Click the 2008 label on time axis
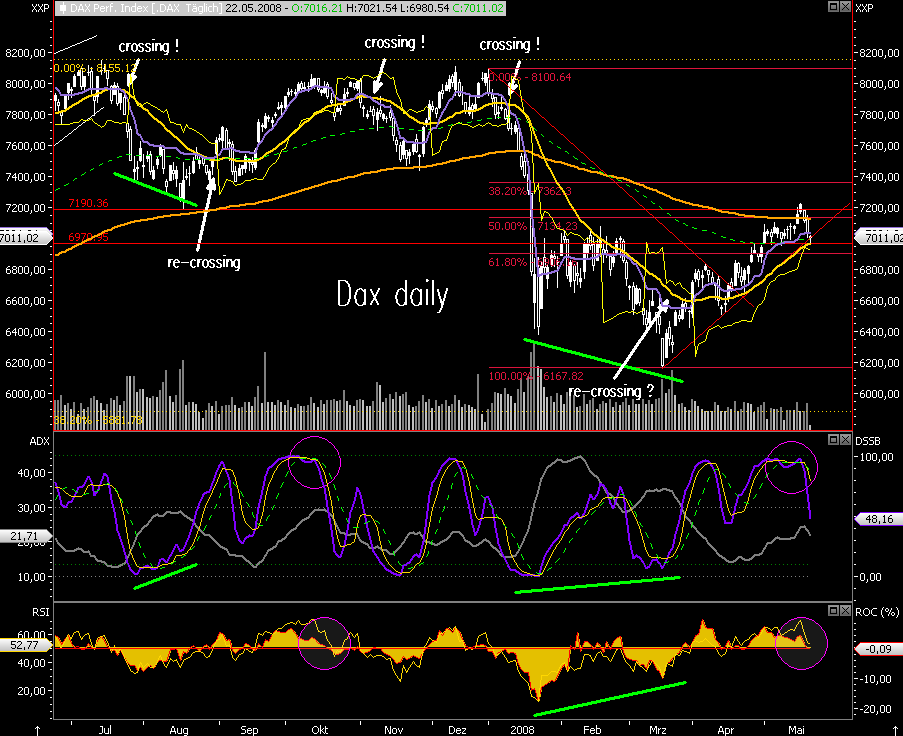903x736 pixels. (x=522, y=730)
